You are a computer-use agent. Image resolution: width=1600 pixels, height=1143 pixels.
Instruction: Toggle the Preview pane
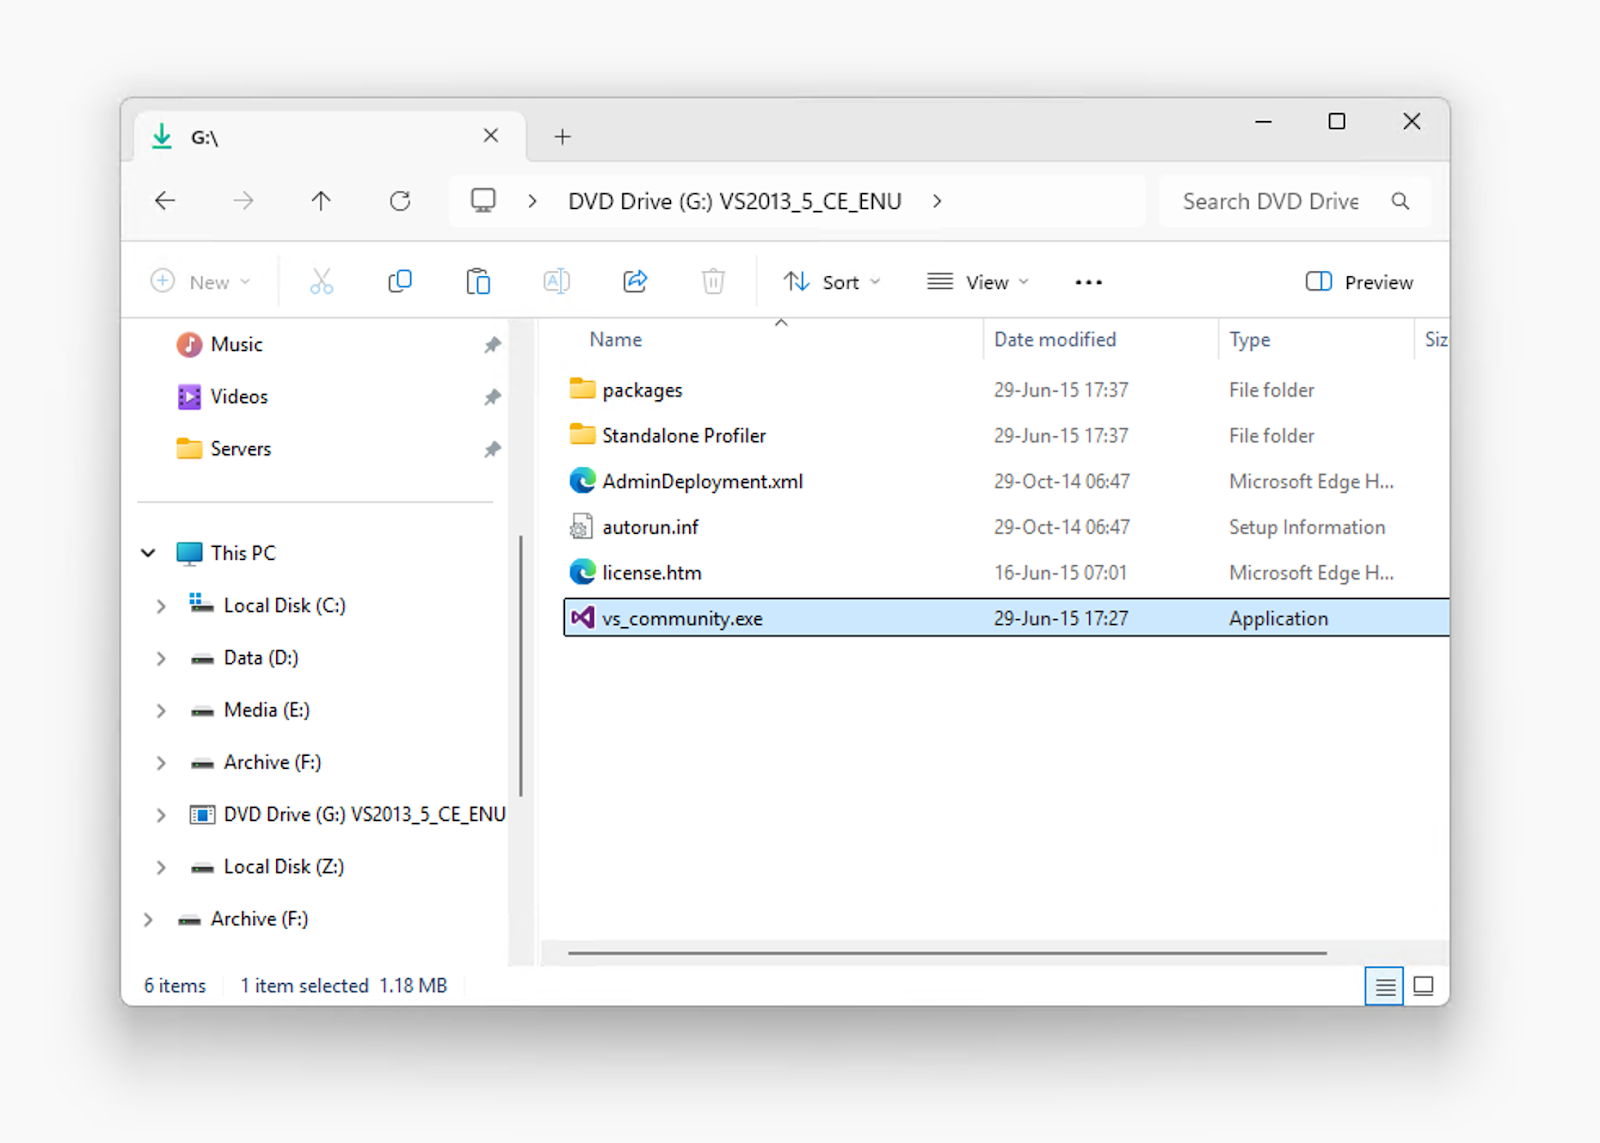[1359, 282]
